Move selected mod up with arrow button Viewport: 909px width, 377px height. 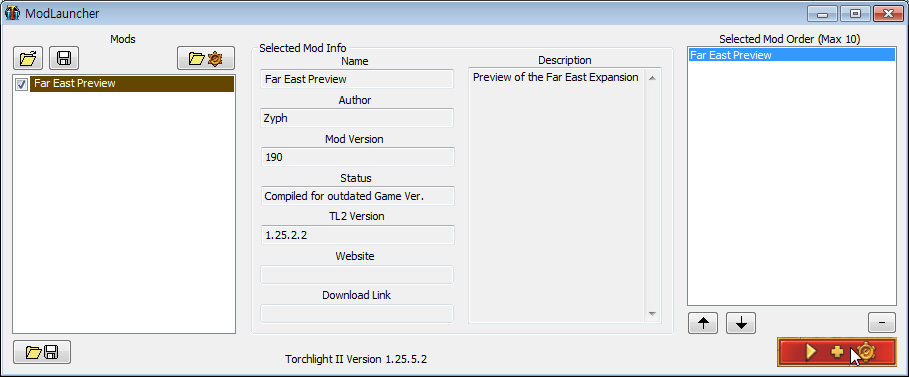(703, 322)
